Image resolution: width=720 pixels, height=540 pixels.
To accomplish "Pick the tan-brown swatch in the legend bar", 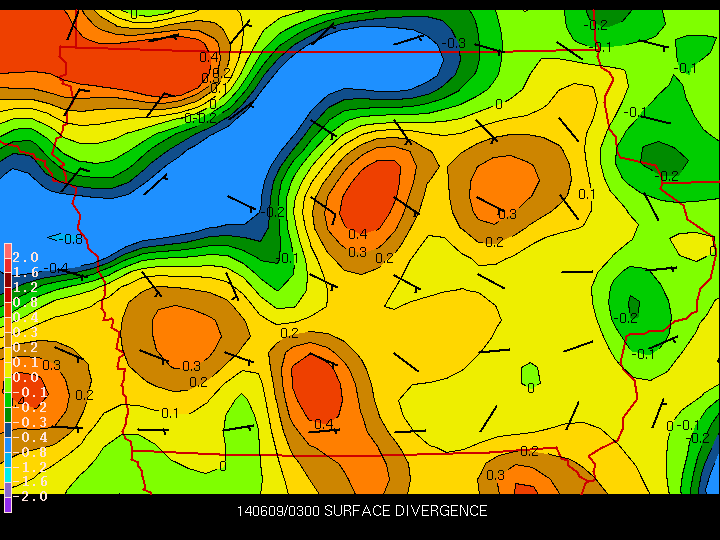I will [8, 340].
